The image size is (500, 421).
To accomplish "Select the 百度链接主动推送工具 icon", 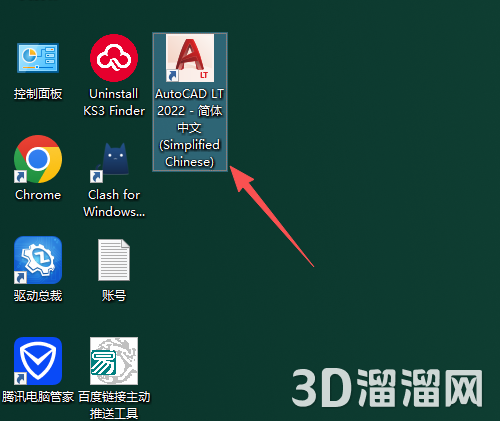I will click(114, 361).
